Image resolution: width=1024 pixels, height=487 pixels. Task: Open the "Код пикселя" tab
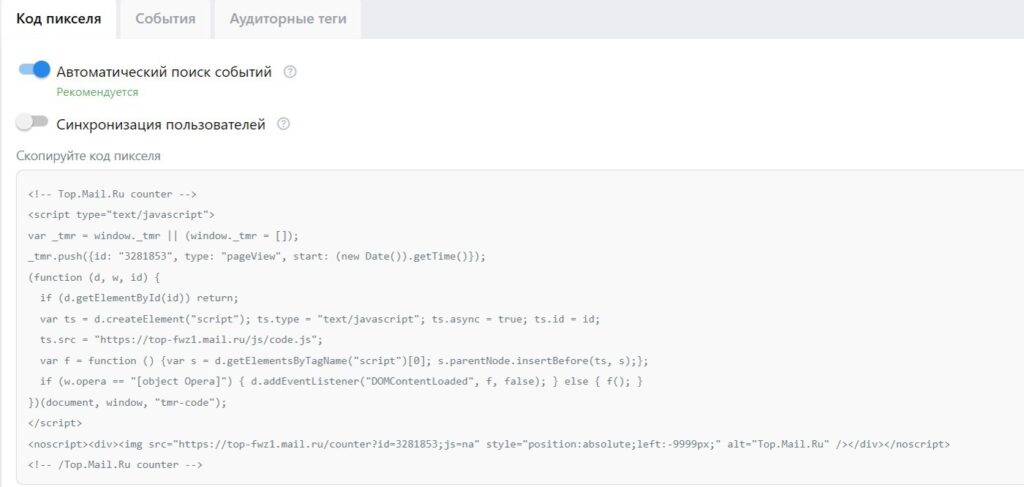(x=59, y=19)
